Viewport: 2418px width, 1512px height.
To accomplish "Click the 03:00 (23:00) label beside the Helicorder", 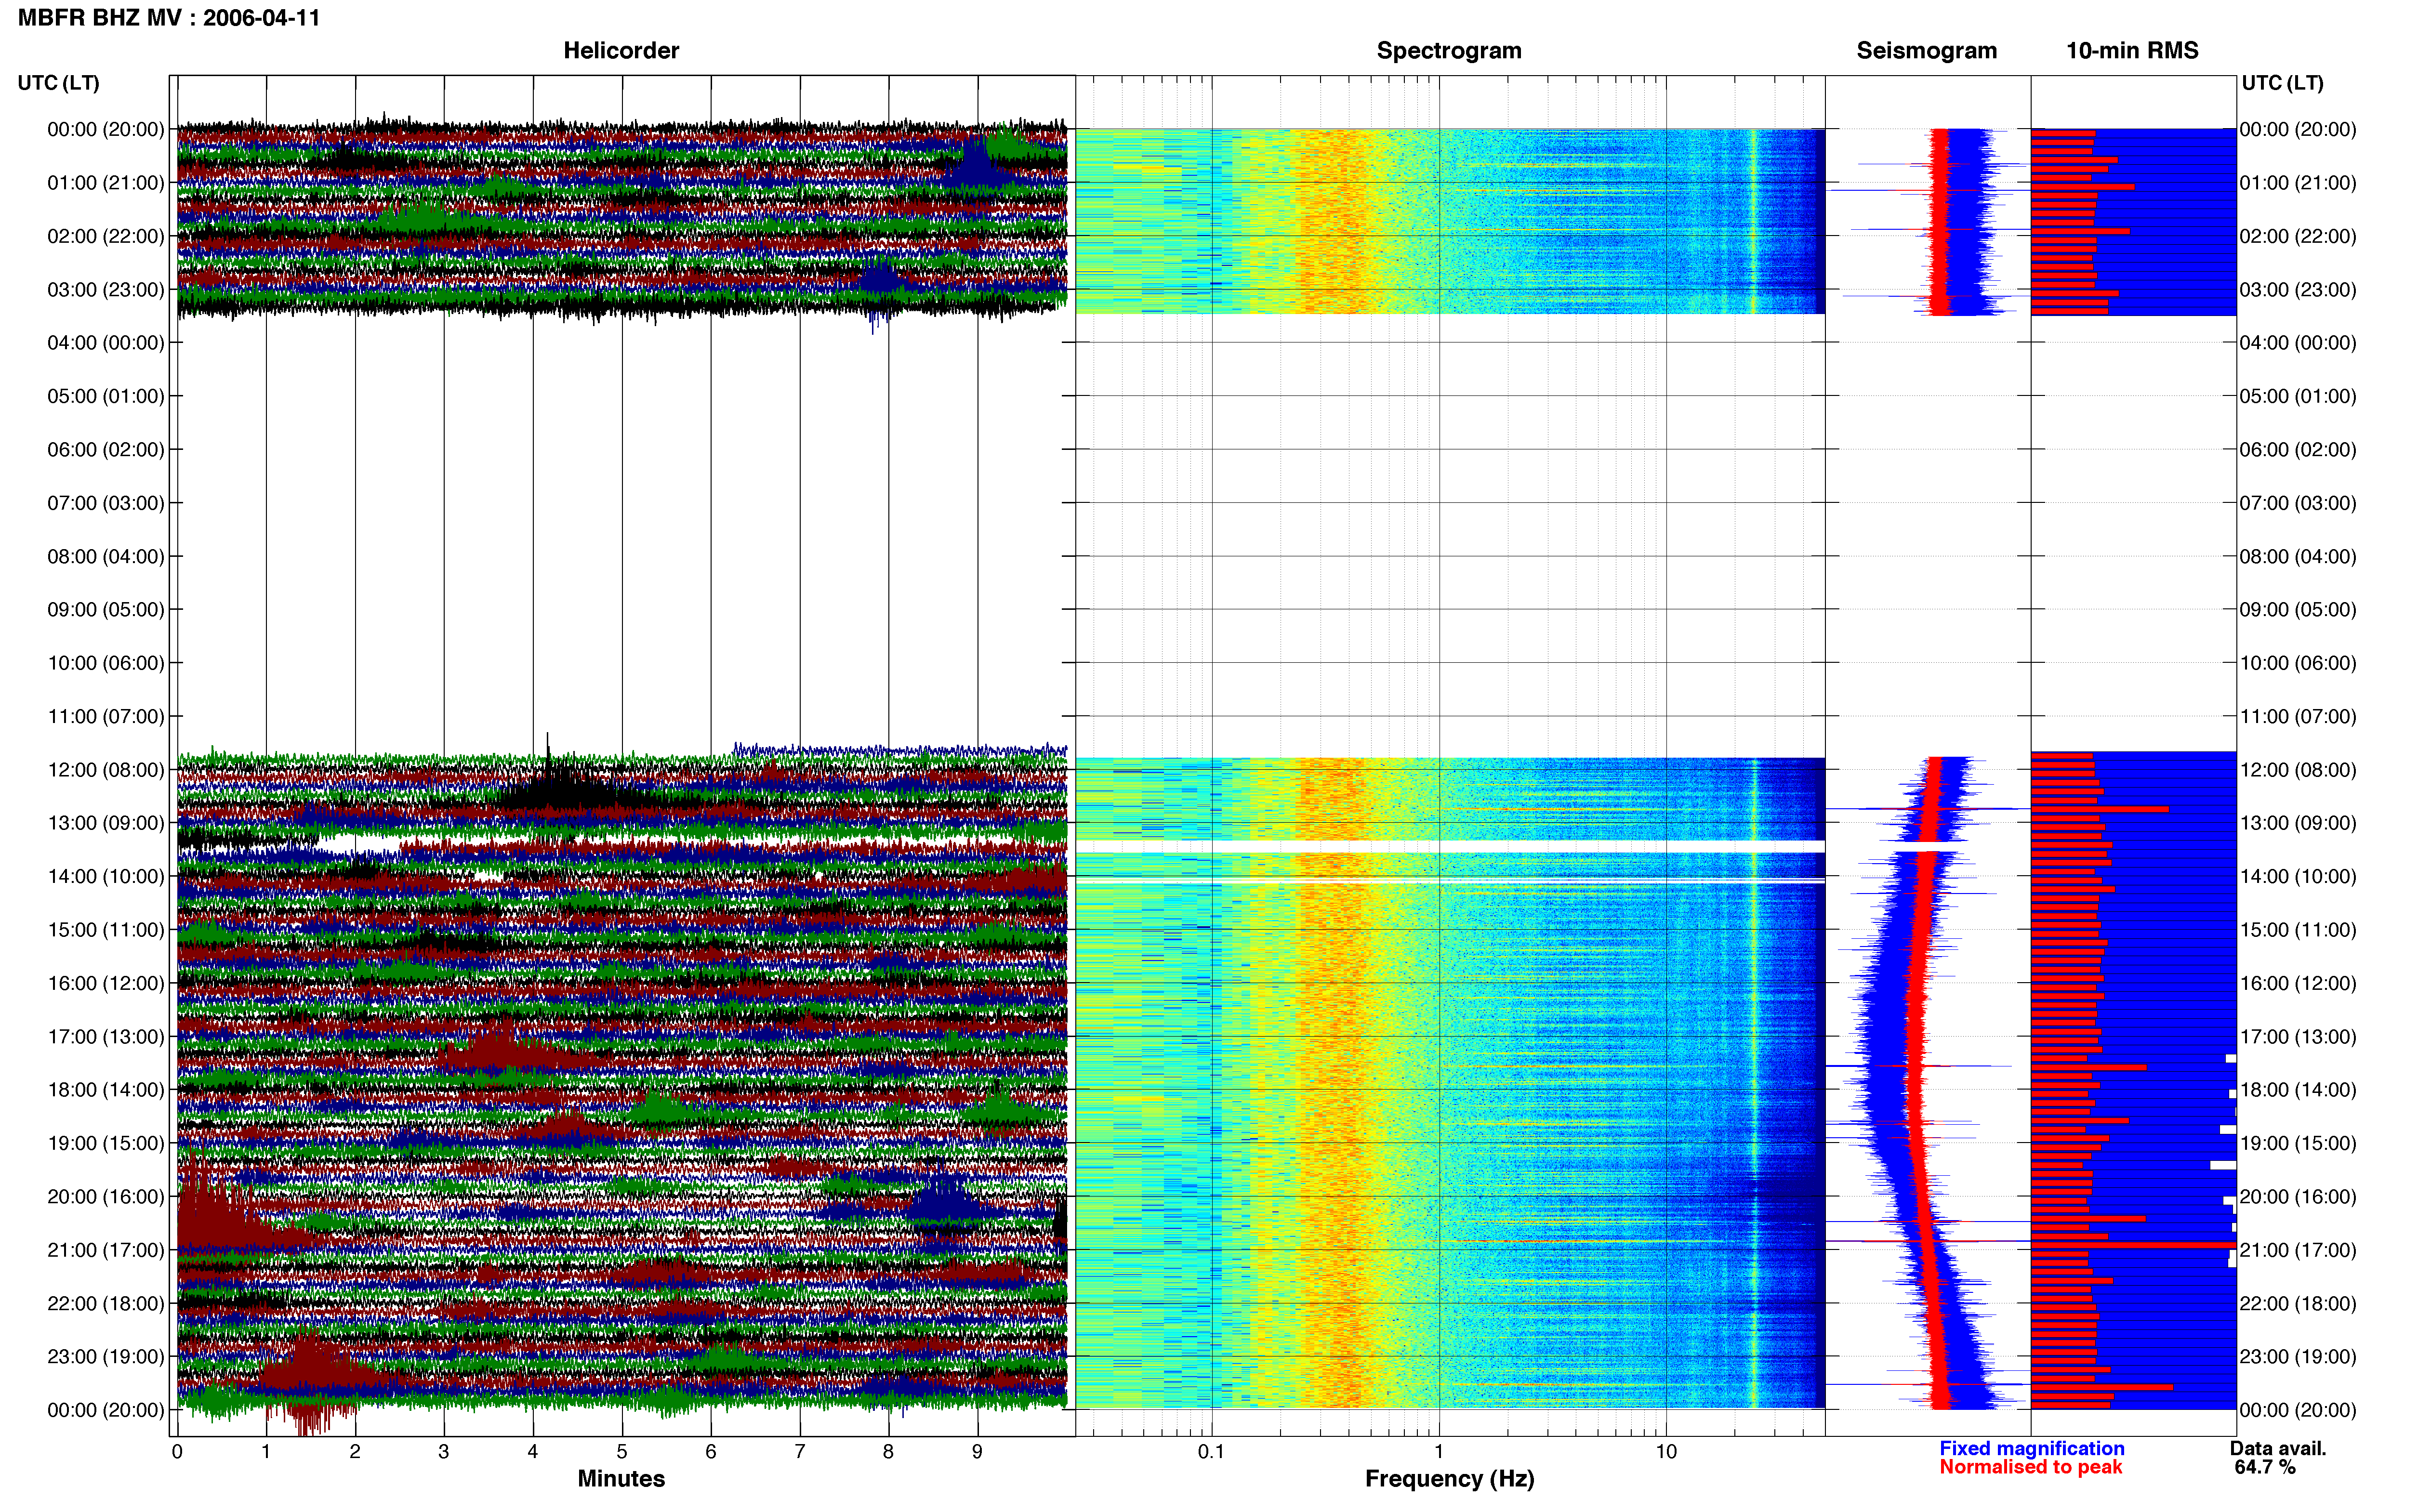I will click(x=106, y=290).
